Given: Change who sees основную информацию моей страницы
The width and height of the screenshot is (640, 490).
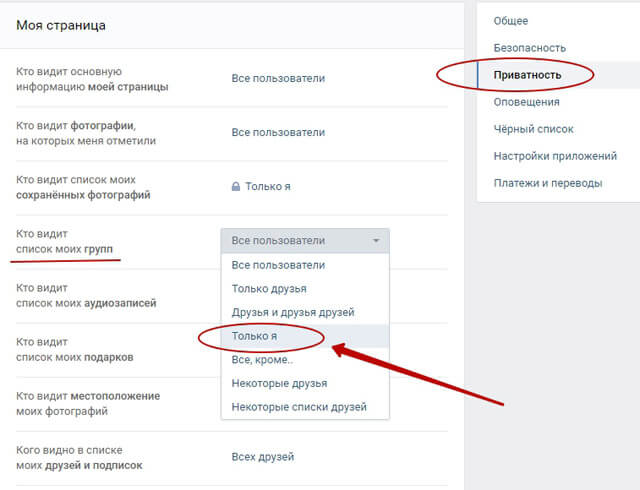Looking at the screenshot, I should pos(278,78).
